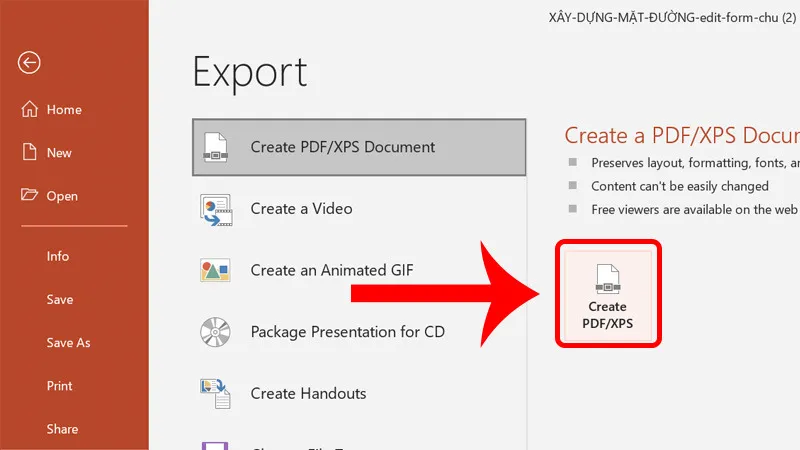Select the Animated GIF picture icon
The image size is (800, 450).
(216, 270)
